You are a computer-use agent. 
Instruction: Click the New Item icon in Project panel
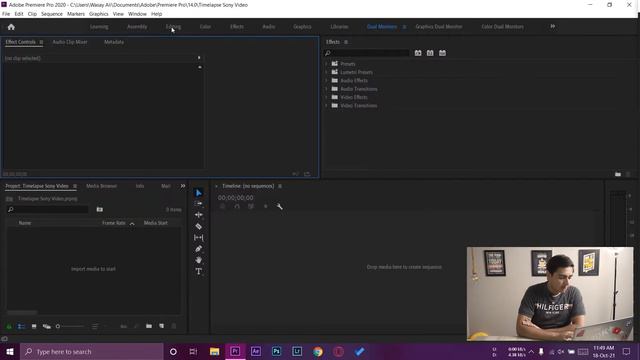tap(162, 326)
